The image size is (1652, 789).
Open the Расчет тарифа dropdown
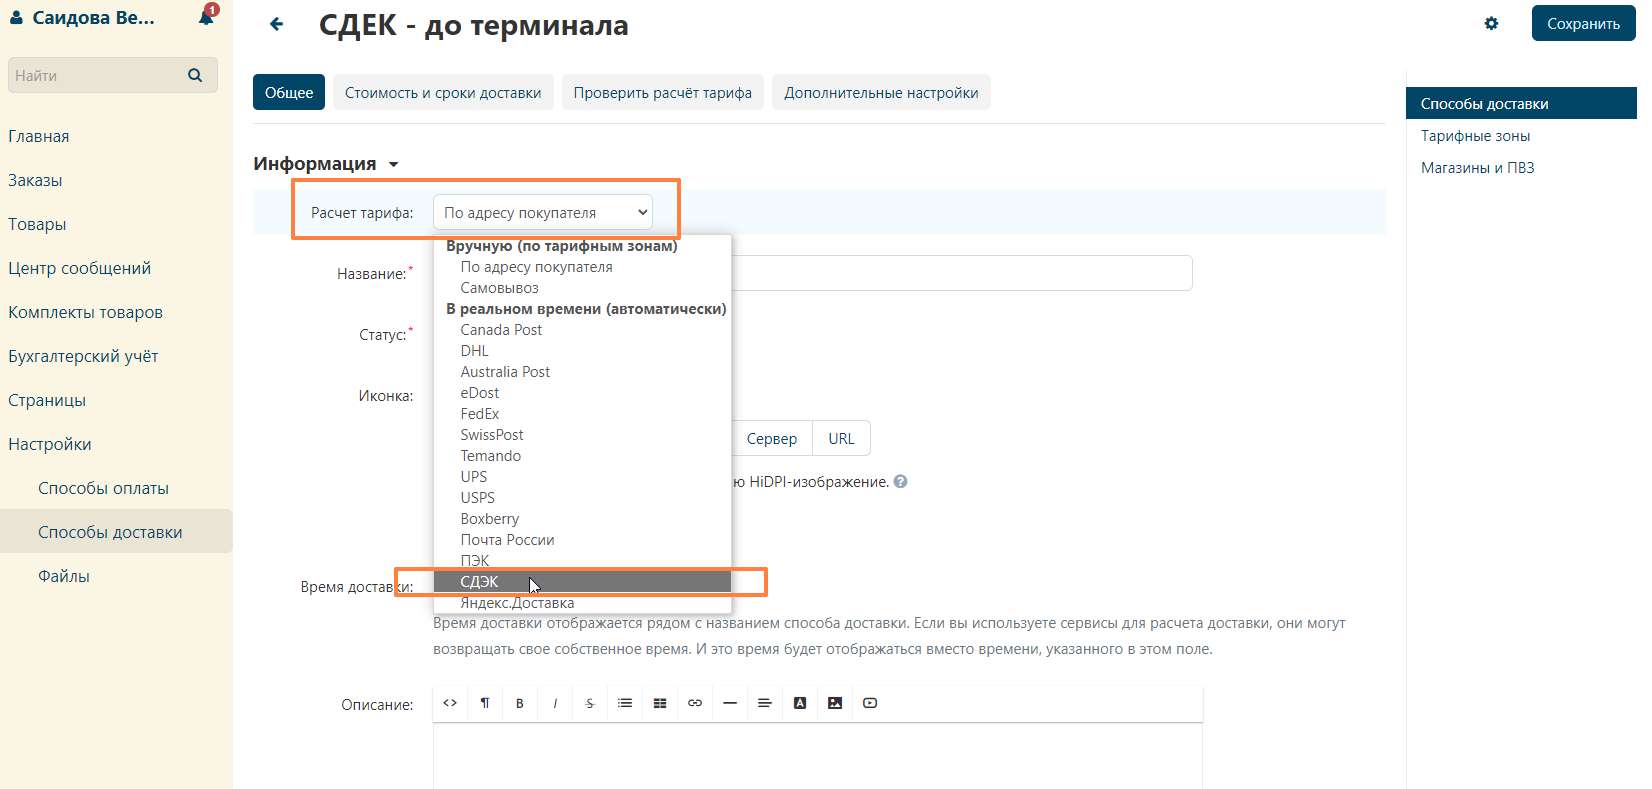pyautogui.click(x=543, y=212)
